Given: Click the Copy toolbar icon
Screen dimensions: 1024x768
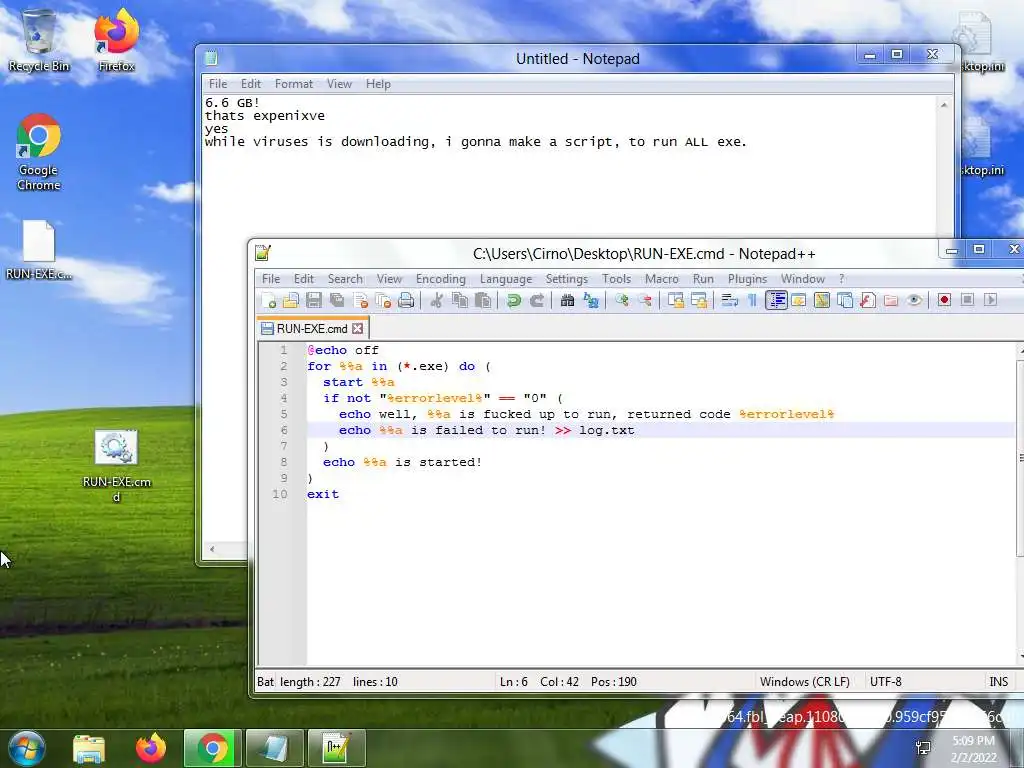Looking at the screenshot, I should click(x=460, y=300).
